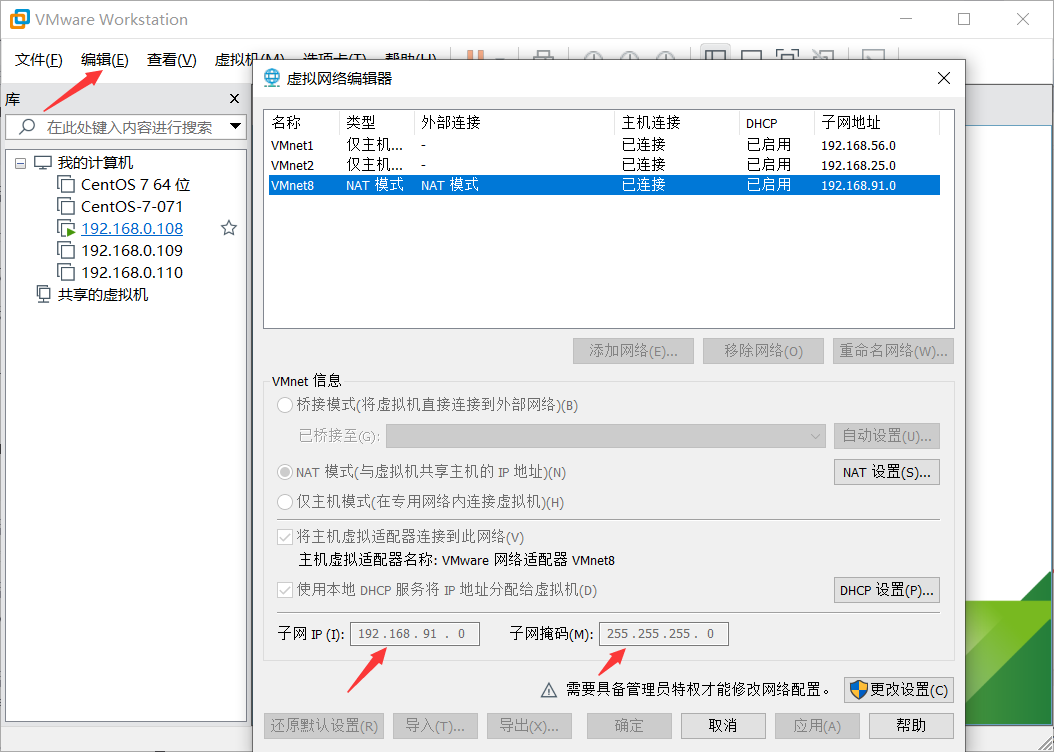Select 桥接模式 radio button
1054x752 pixels.
(285, 405)
